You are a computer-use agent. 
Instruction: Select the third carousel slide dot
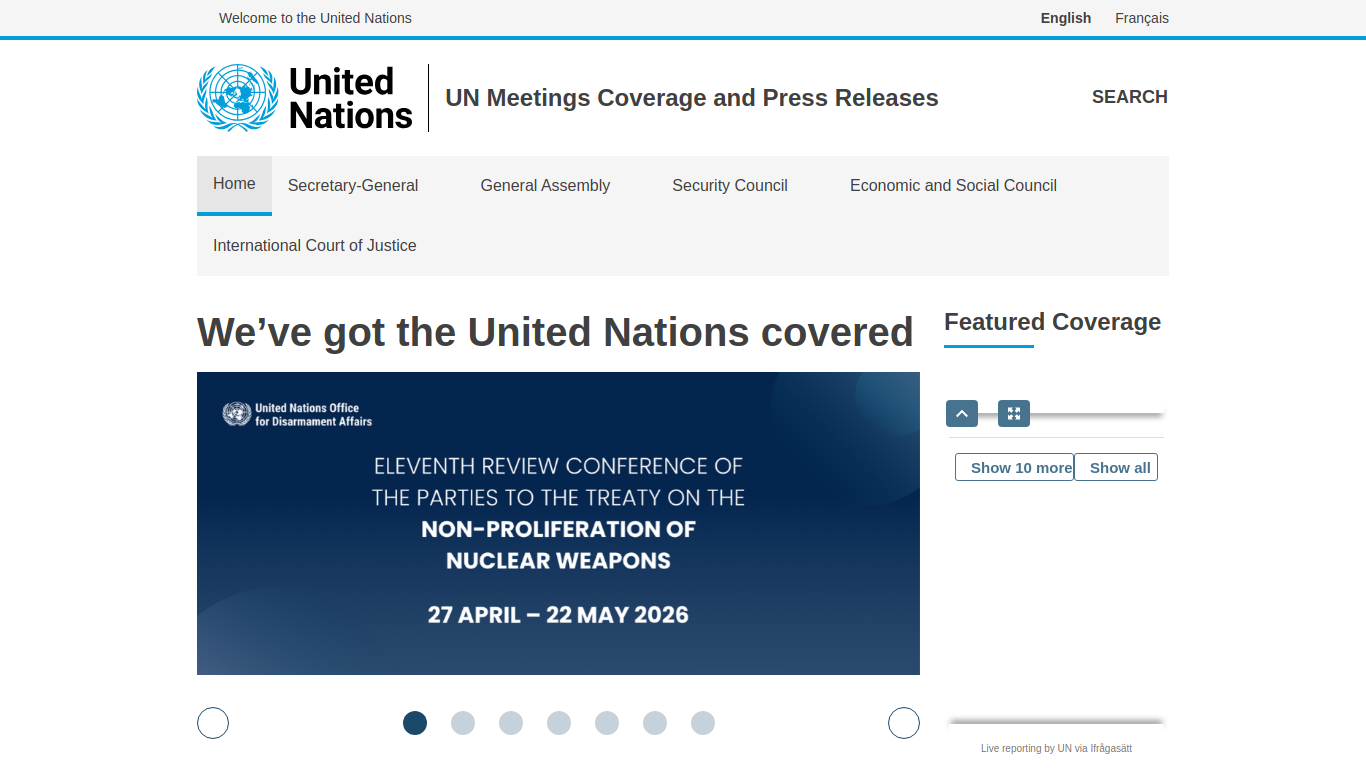pos(511,723)
